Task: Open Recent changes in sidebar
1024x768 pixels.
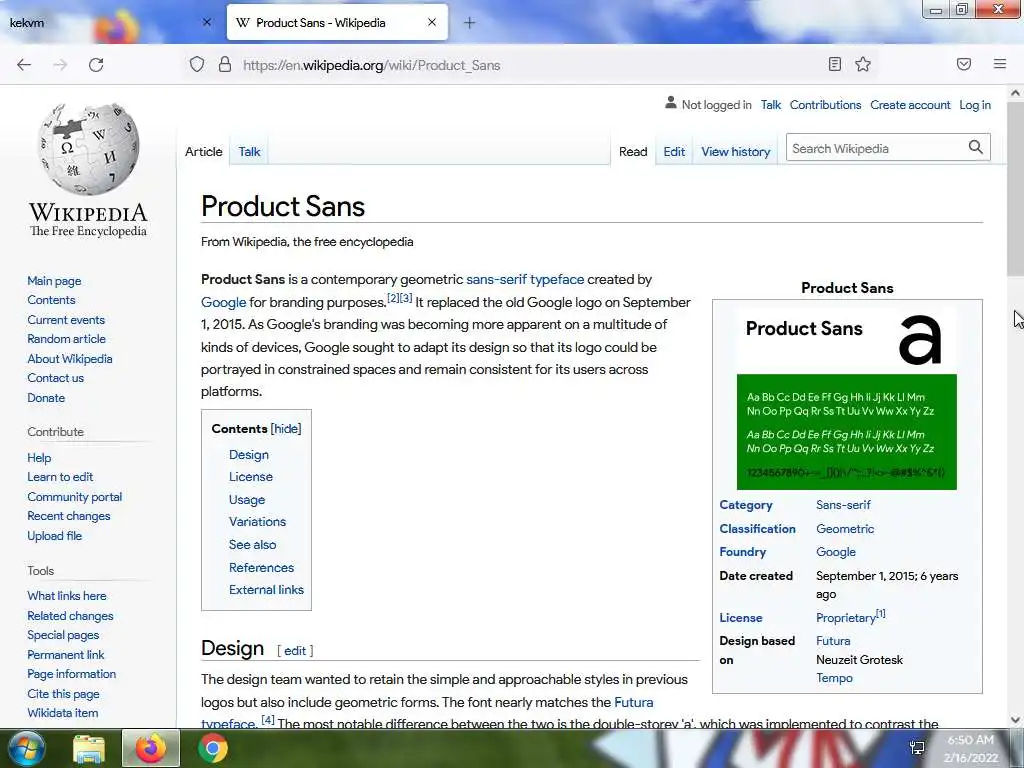Action: [x=69, y=516]
